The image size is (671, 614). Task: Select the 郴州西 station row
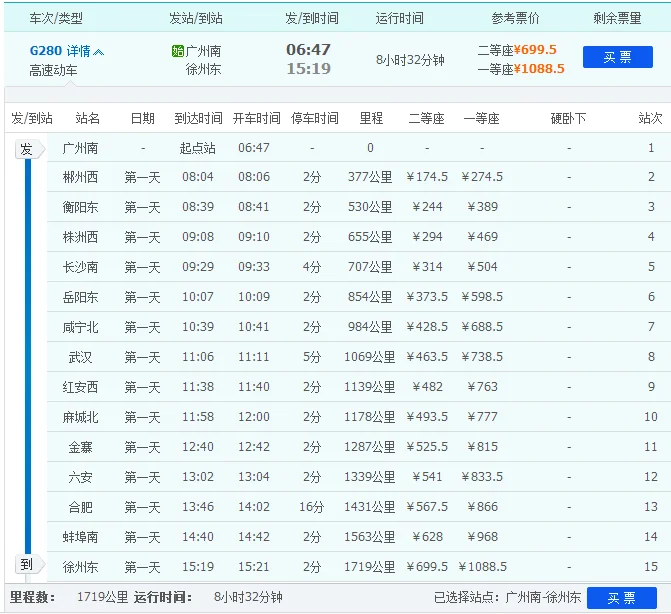(359, 177)
